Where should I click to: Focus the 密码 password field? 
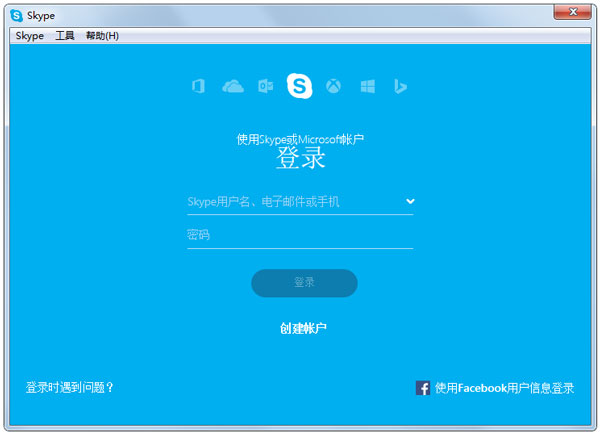[300, 235]
